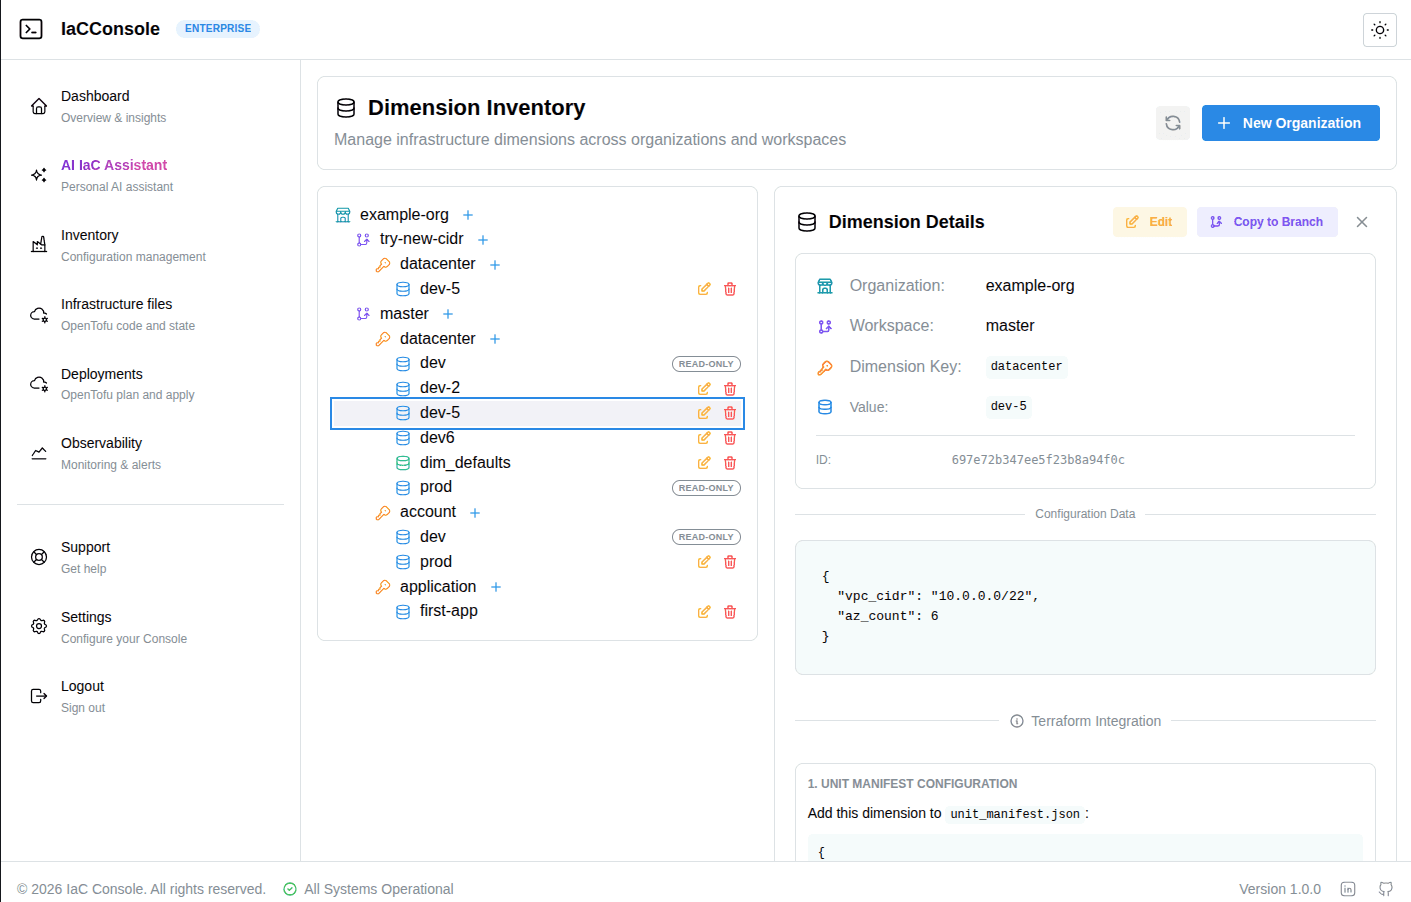
Task: Open LinkedIn icon in the footer
Action: click(1347, 889)
